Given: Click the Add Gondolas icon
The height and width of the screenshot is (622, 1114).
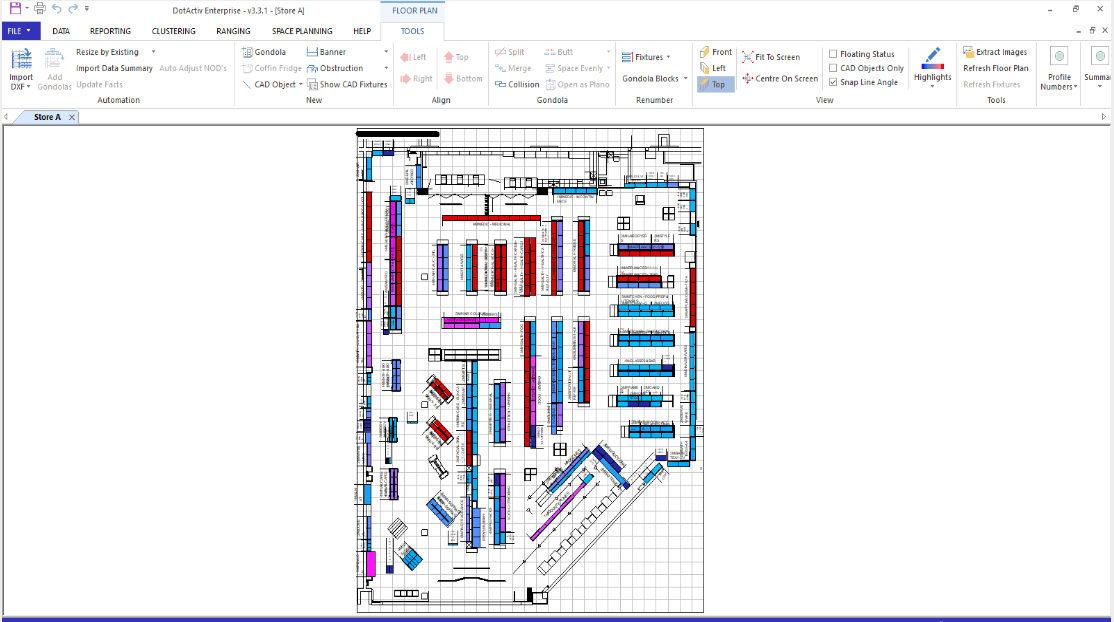Looking at the screenshot, I should [x=54, y=58].
